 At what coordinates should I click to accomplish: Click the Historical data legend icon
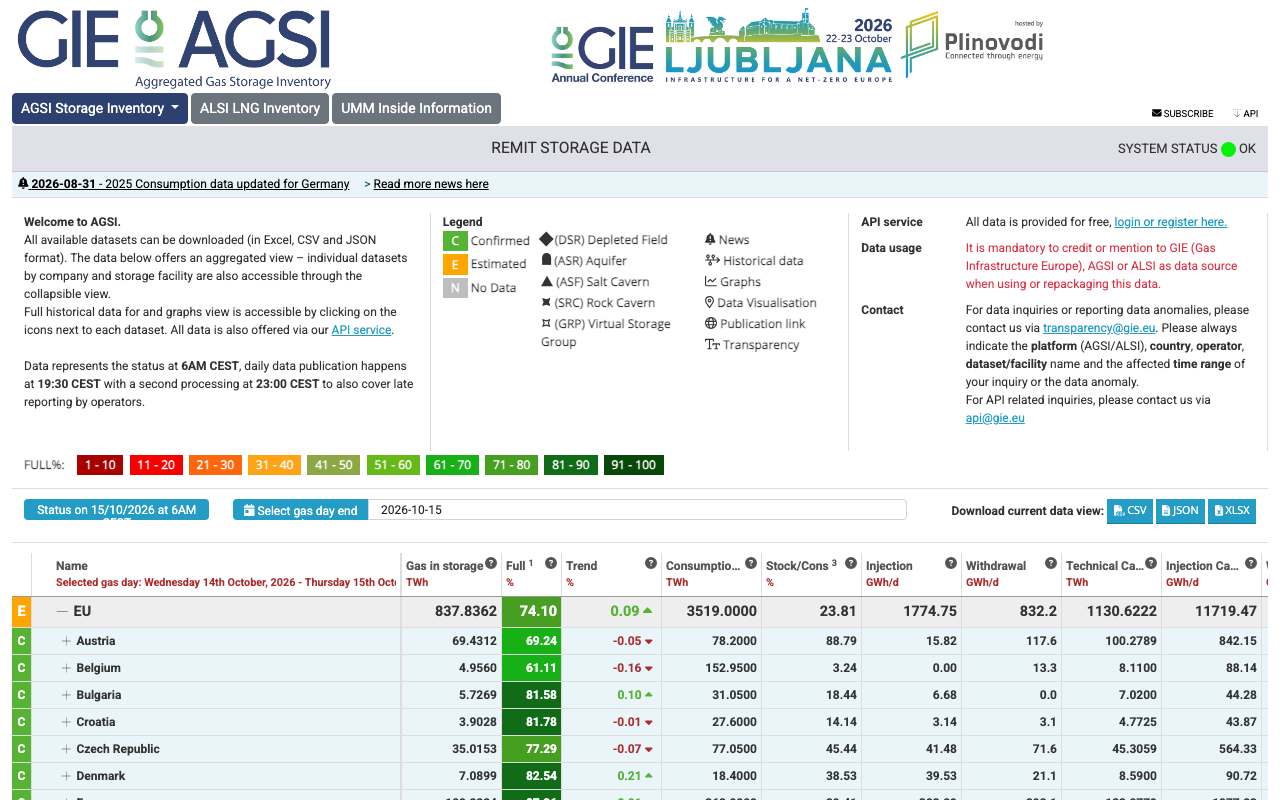point(711,260)
